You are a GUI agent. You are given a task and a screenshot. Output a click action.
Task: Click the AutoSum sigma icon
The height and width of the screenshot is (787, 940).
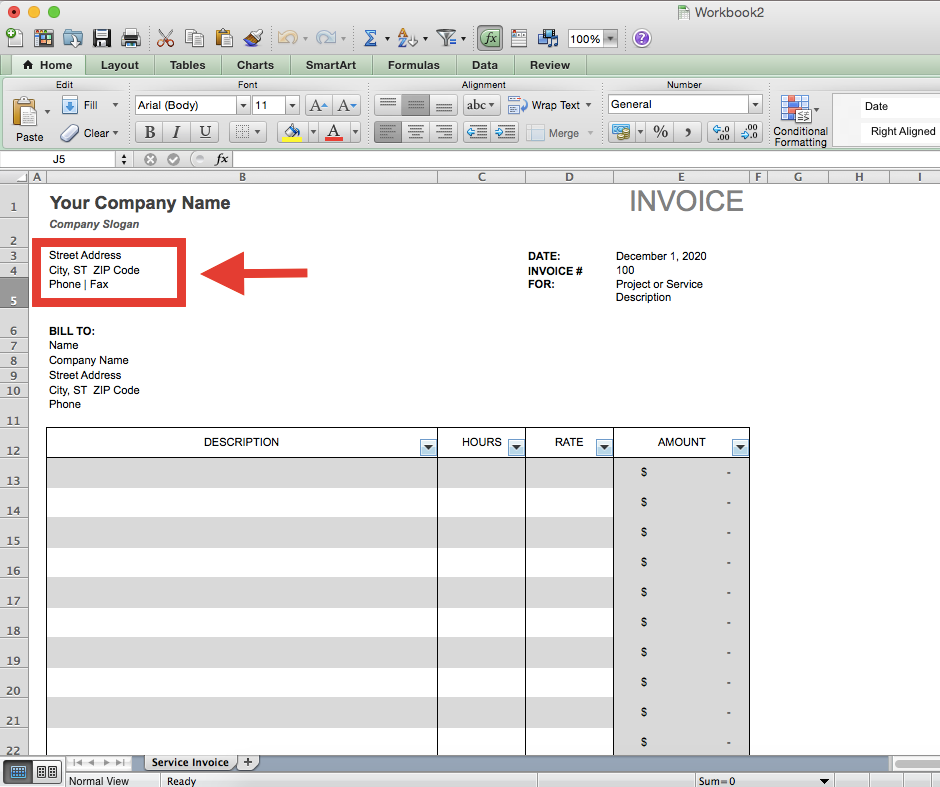[370, 38]
